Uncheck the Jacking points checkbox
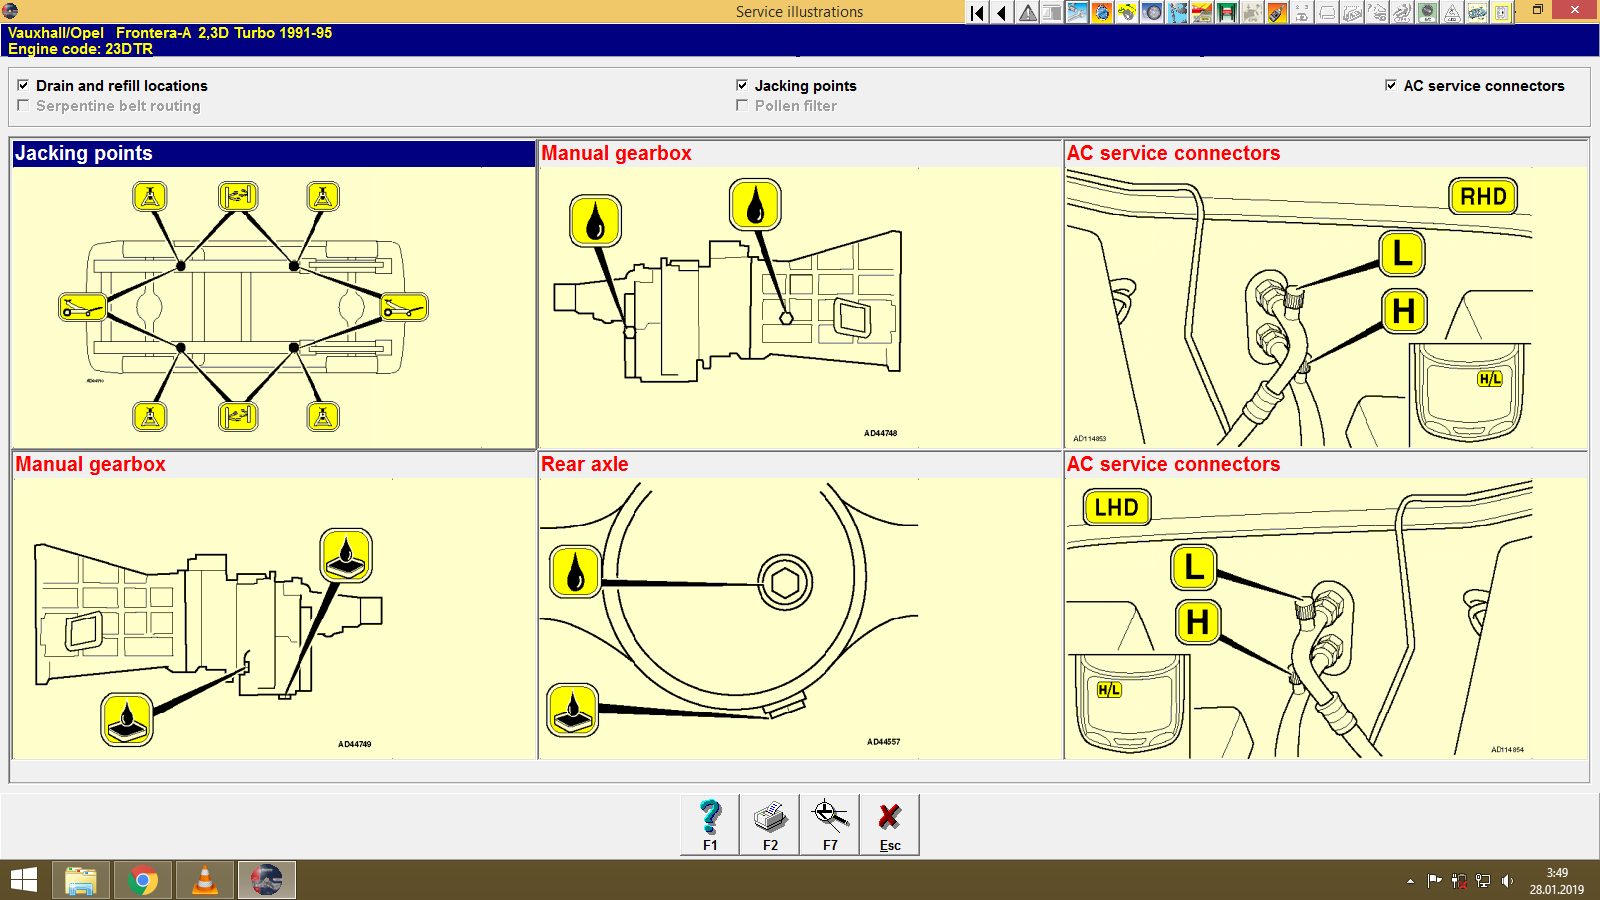The image size is (1600, 900). point(742,86)
